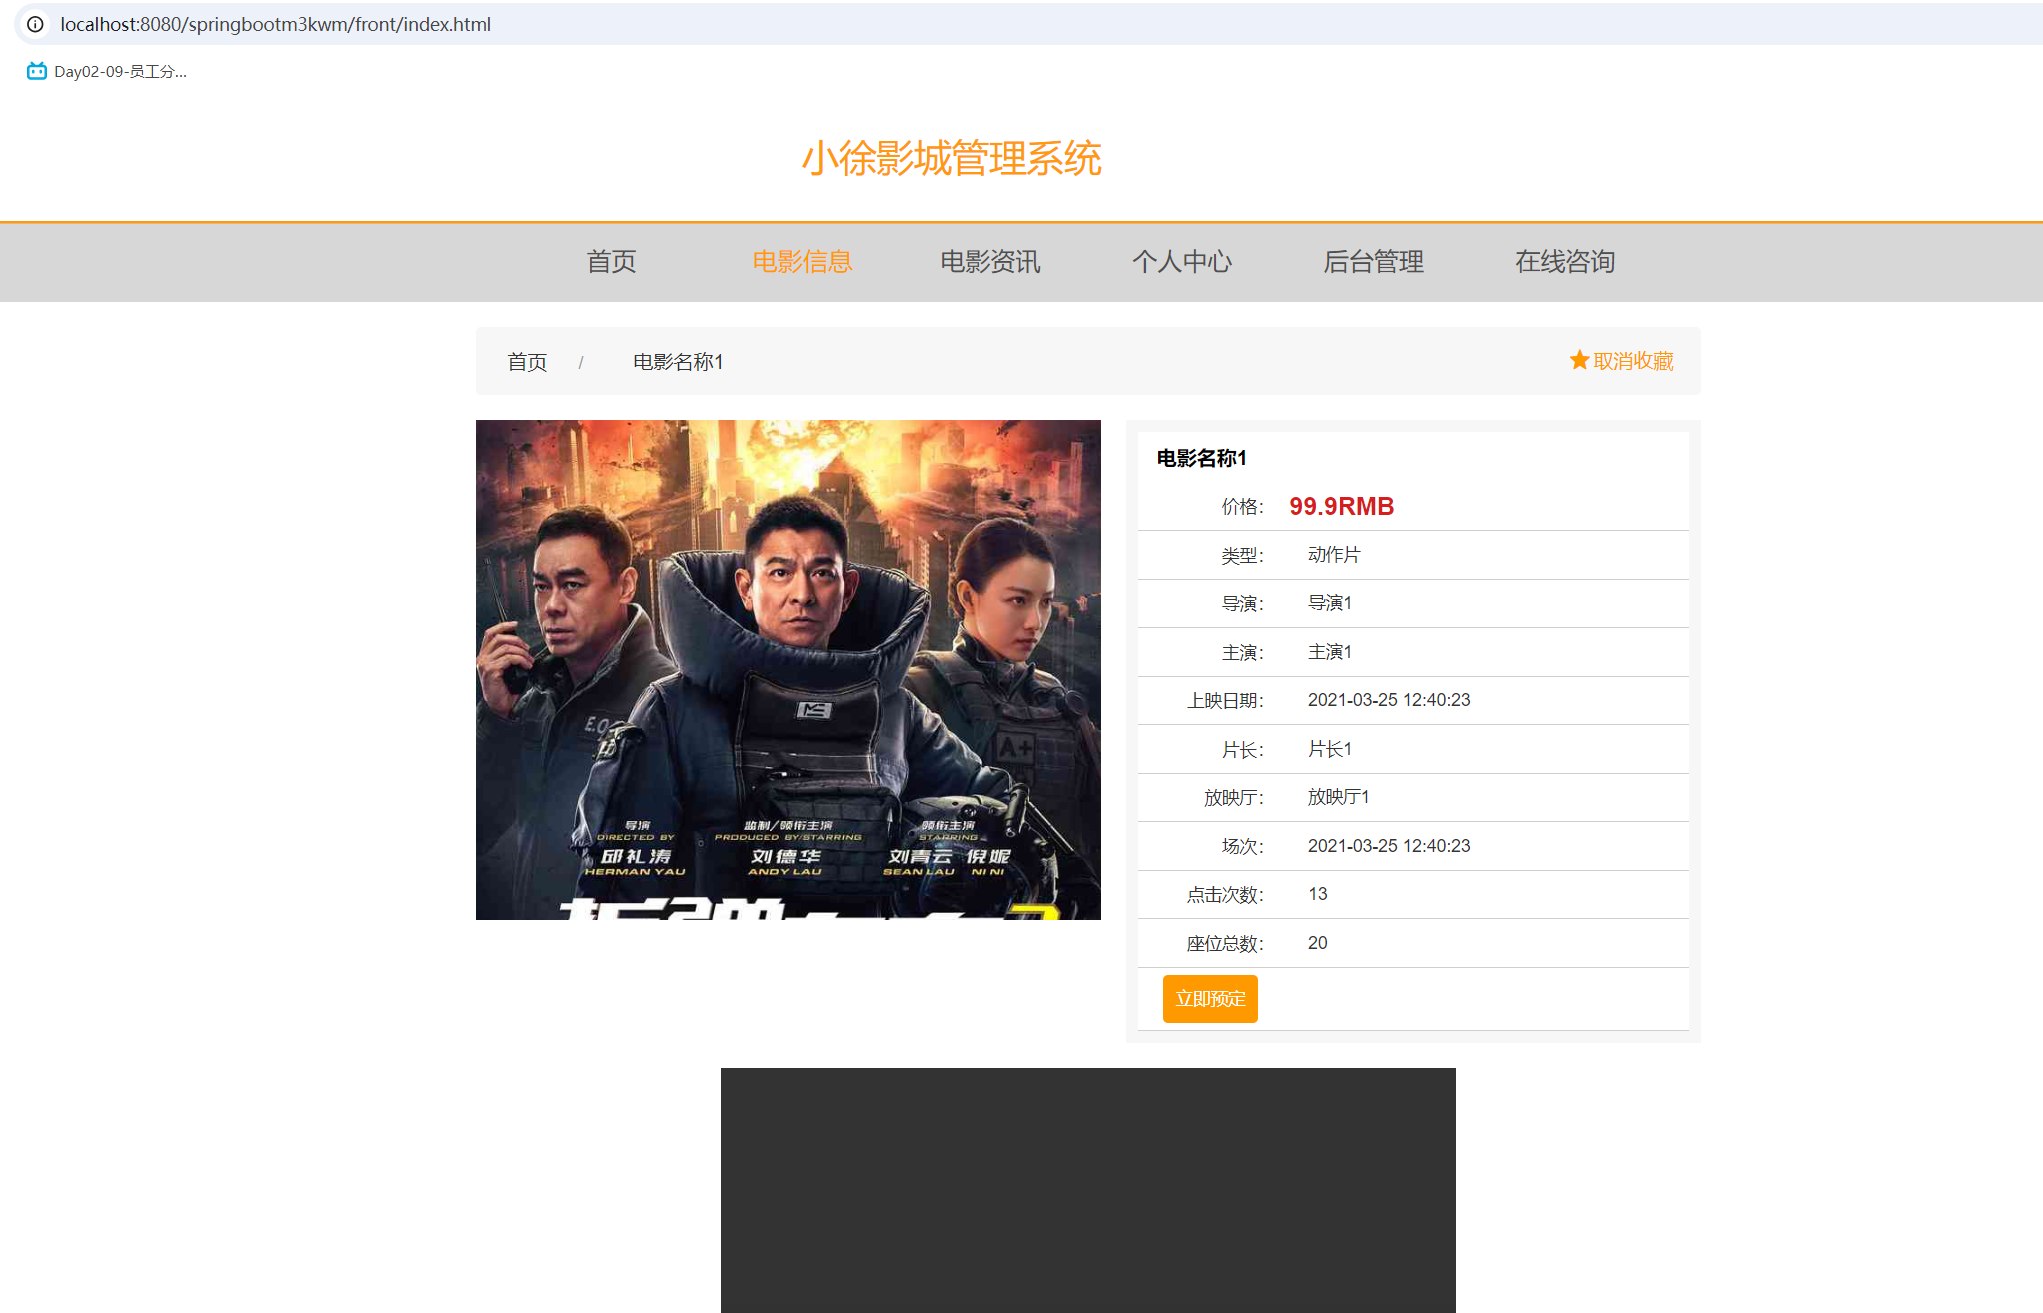Open 电影信息 navigation tab

point(802,262)
